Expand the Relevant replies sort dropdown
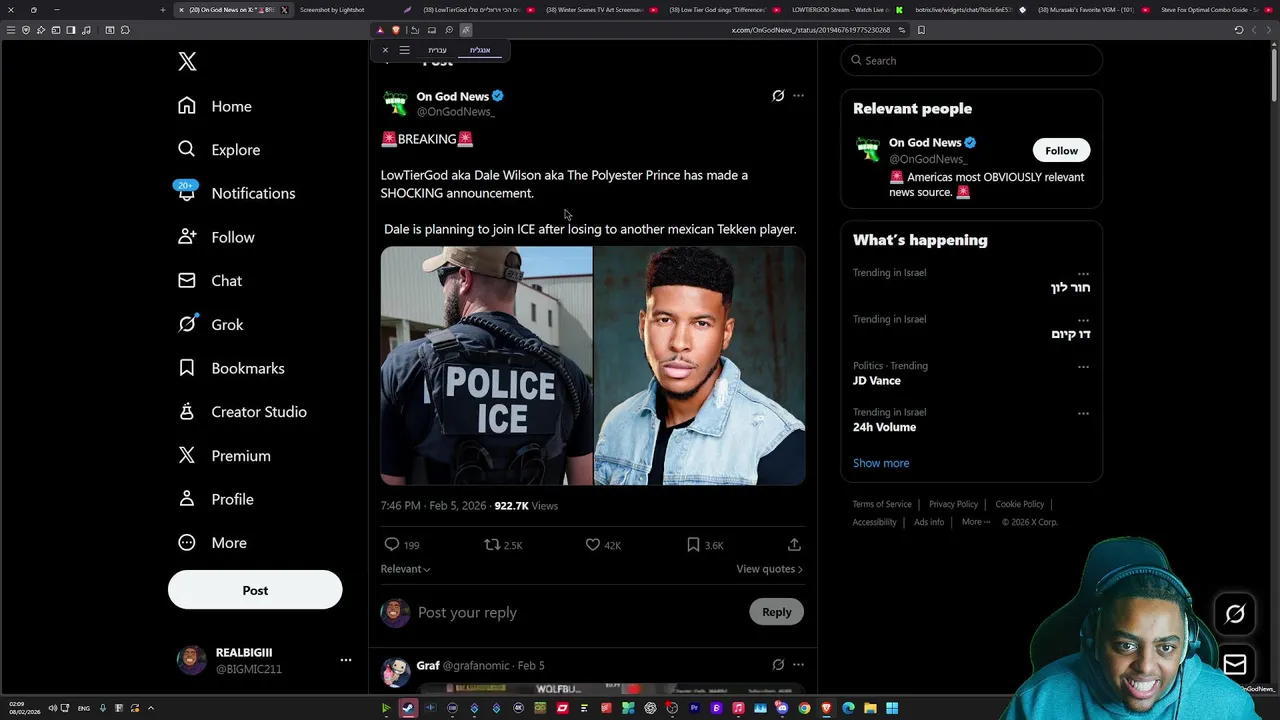The width and height of the screenshot is (1280, 720). pyautogui.click(x=405, y=569)
